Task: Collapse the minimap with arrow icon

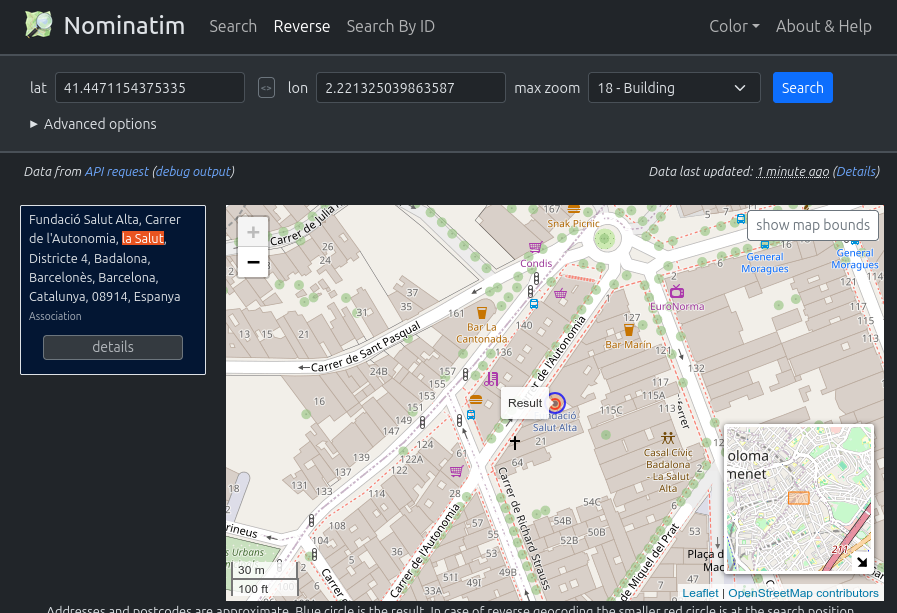Action: pyautogui.click(x=861, y=561)
